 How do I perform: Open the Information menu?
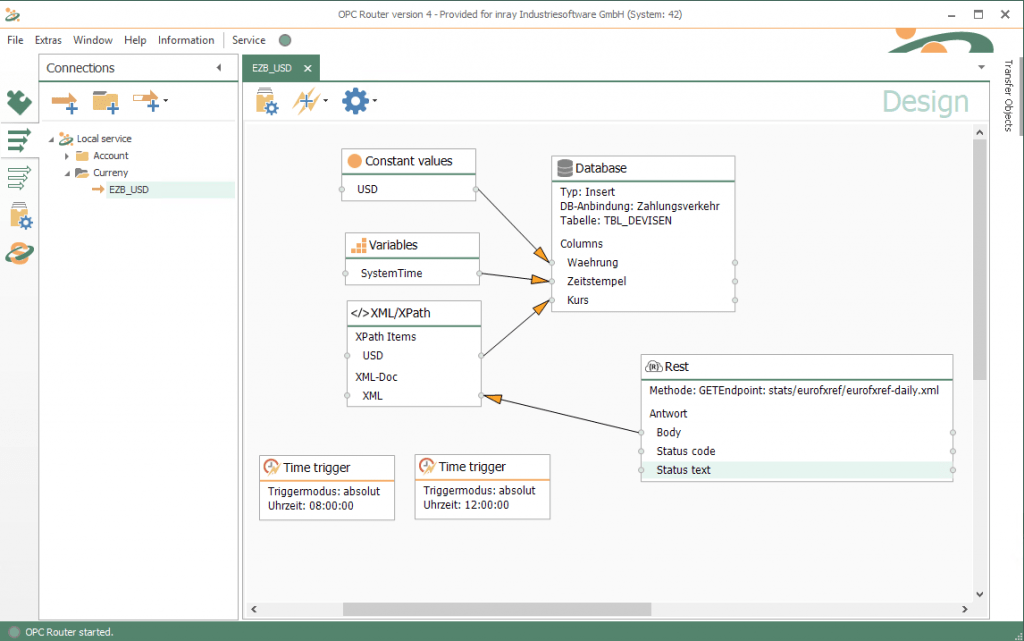pos(186,40)
